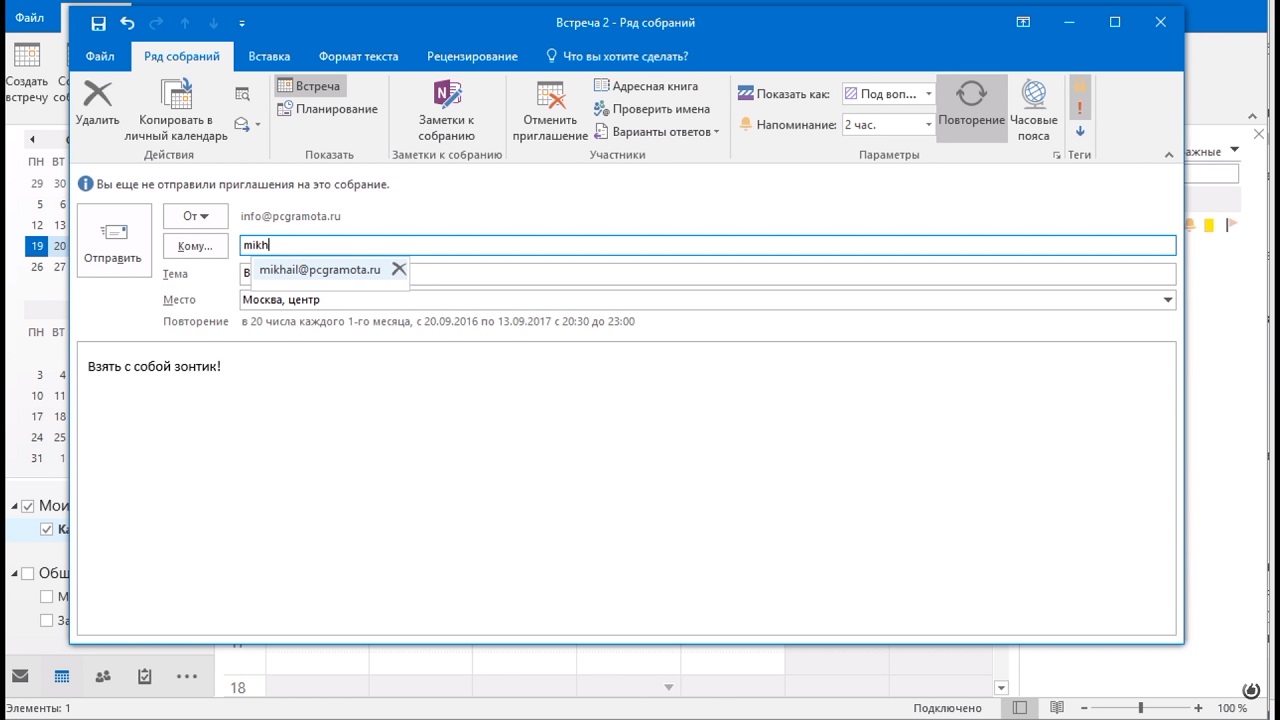This screenshot has height=720, width=1280.
Task: Expand the location (Место) field dropdown
Action: click(x=1167, y=300)
